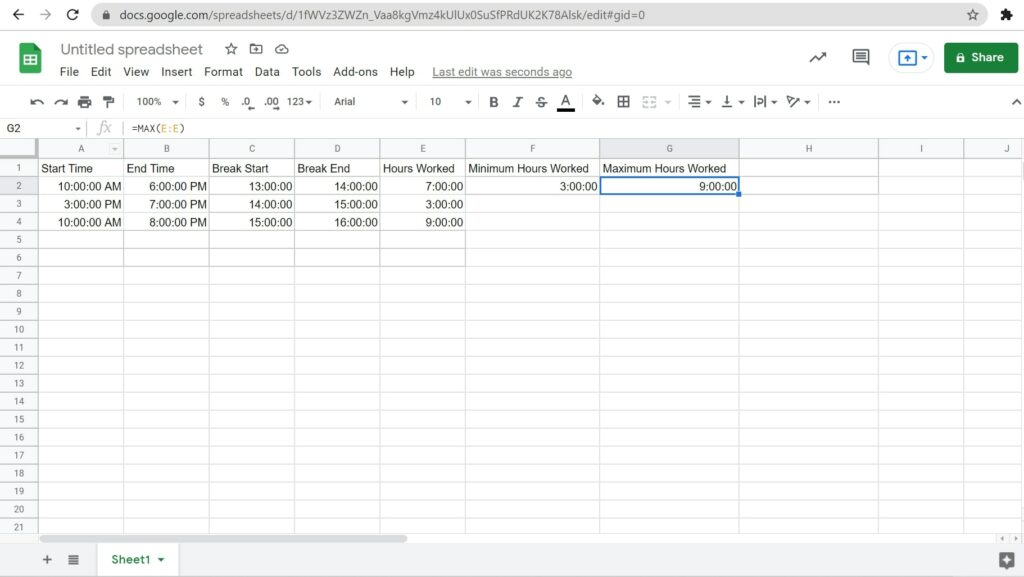
Task: Open the zoom 100% dropdown
Action: (157, 102)
